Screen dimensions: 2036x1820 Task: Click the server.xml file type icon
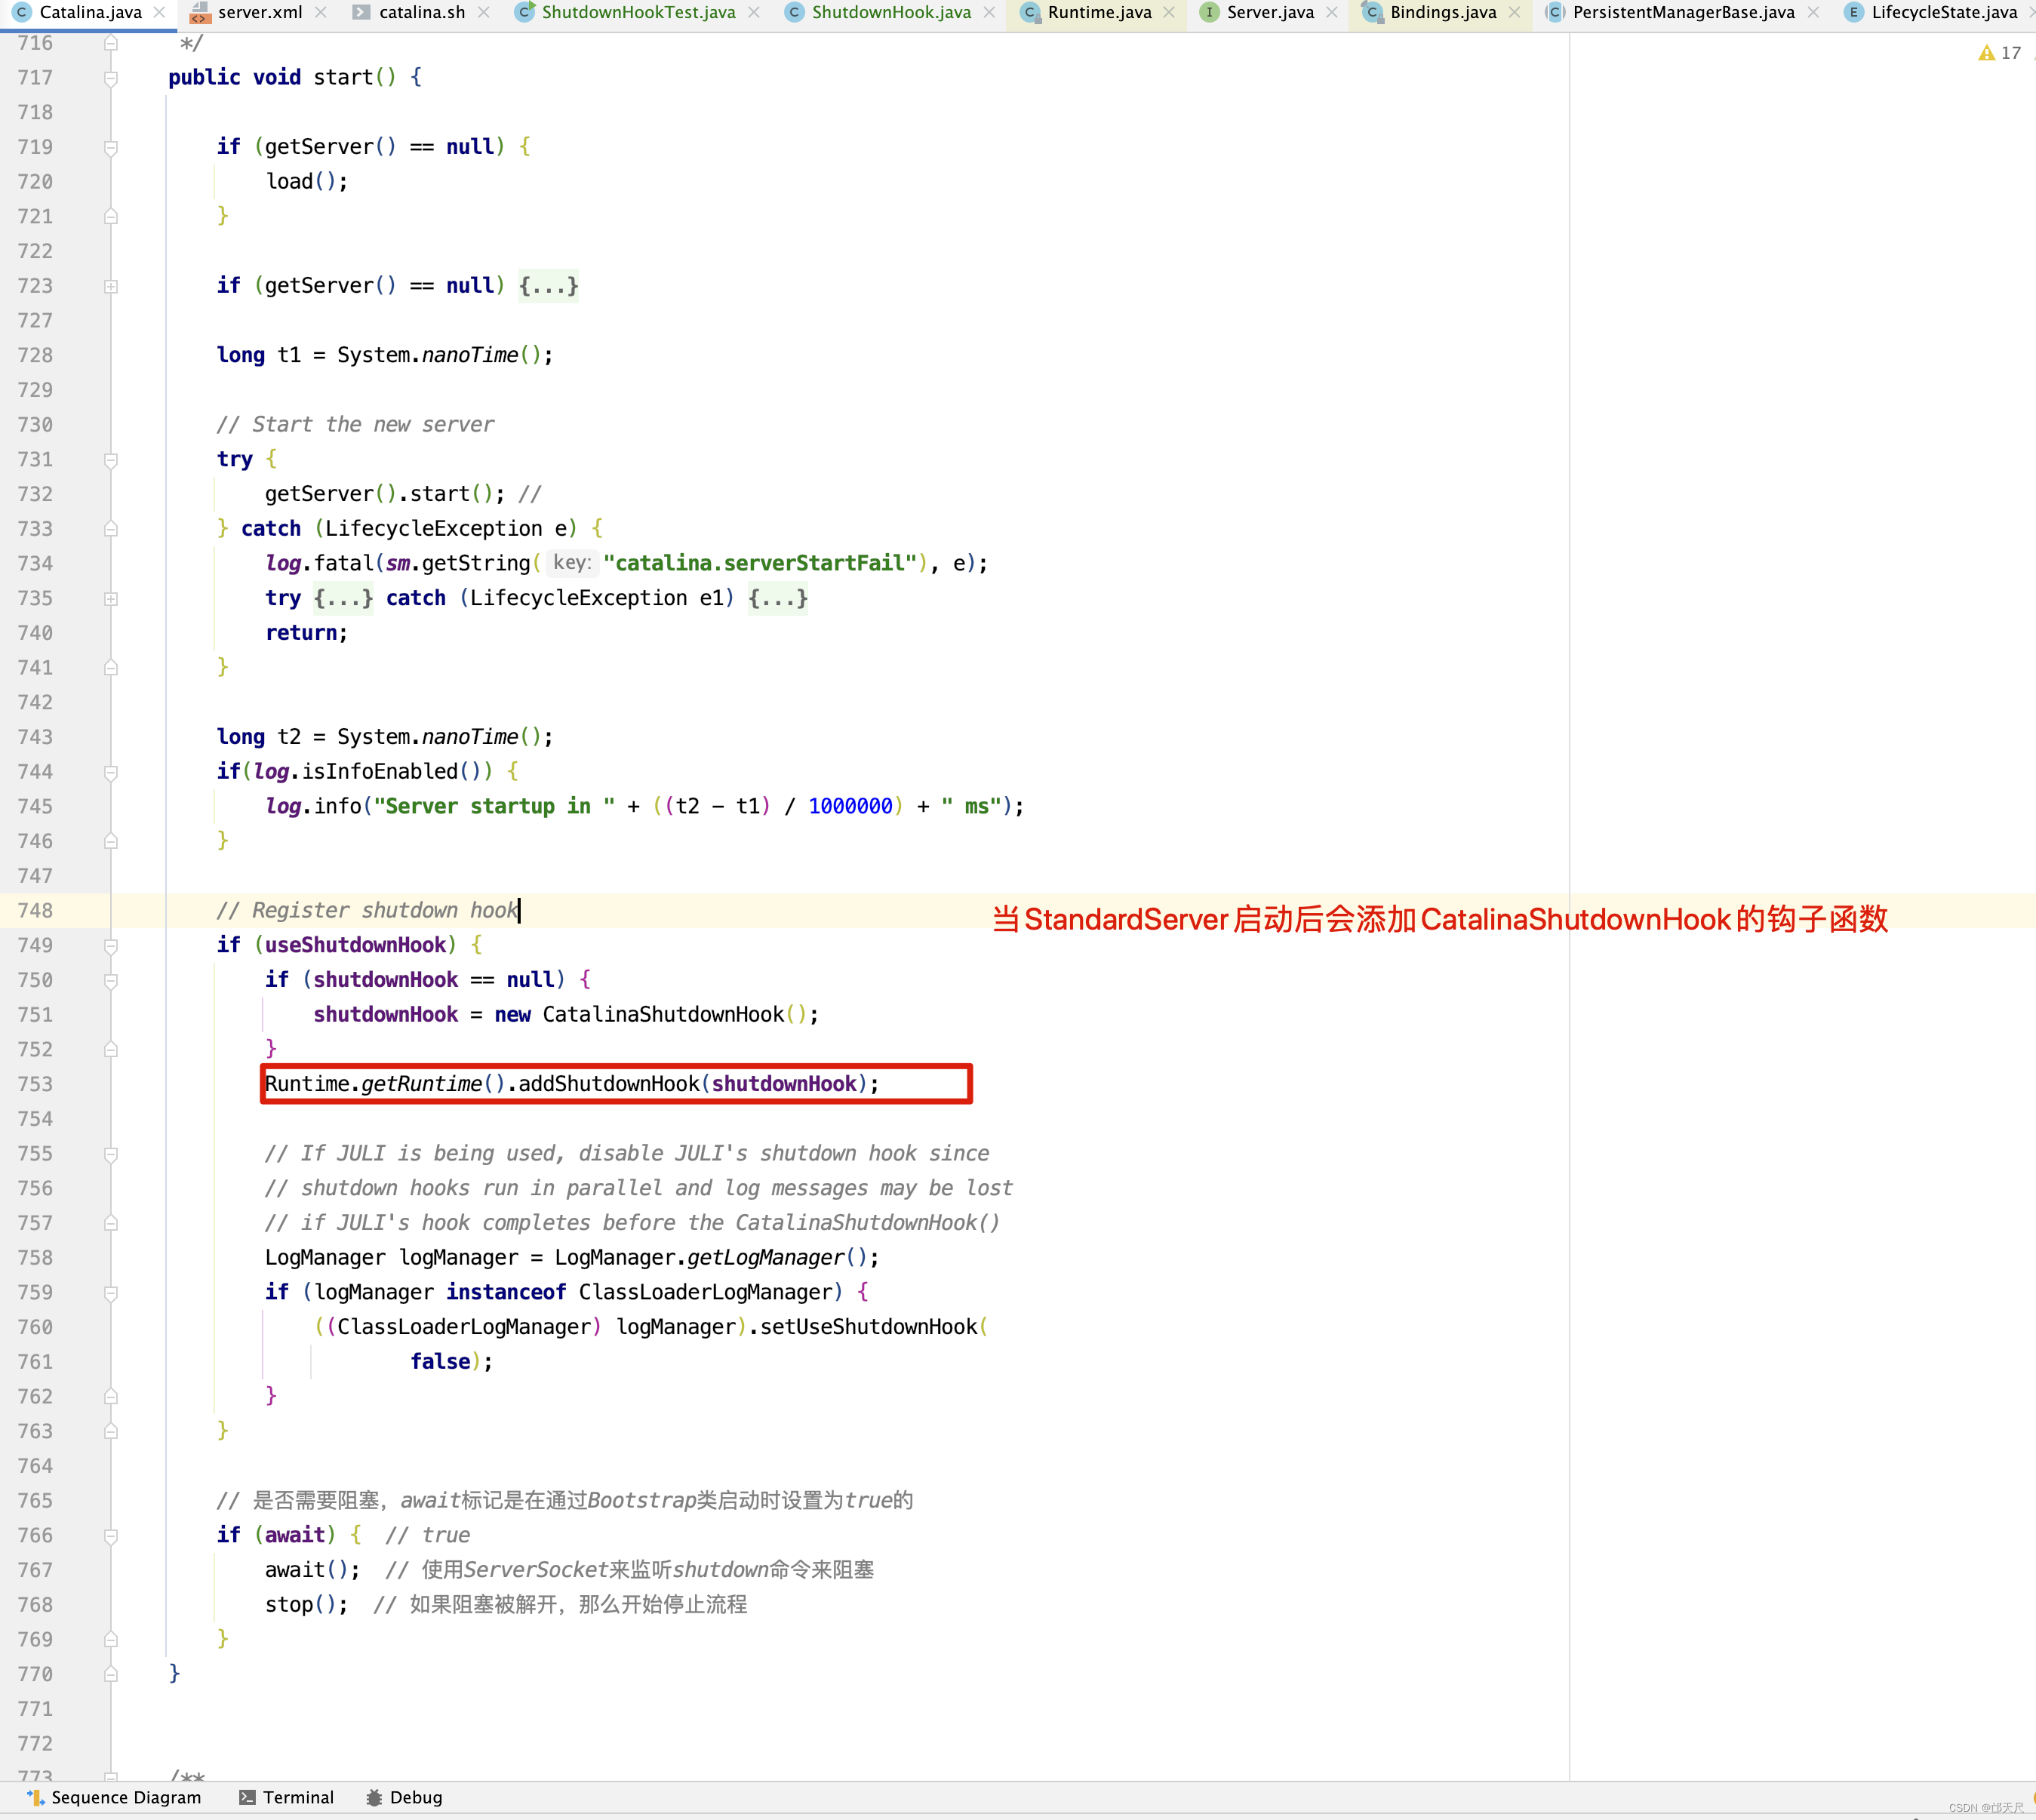200,12
